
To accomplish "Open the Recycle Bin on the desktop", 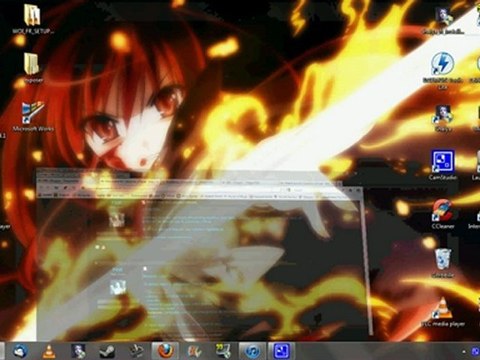I will pos(443,260).
